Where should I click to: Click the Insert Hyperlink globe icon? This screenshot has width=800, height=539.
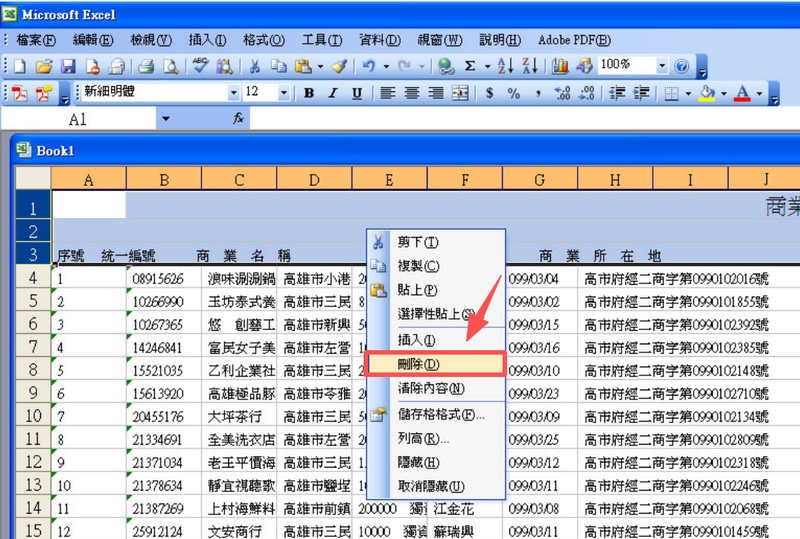pyautogui.click(x=446, y=66)
